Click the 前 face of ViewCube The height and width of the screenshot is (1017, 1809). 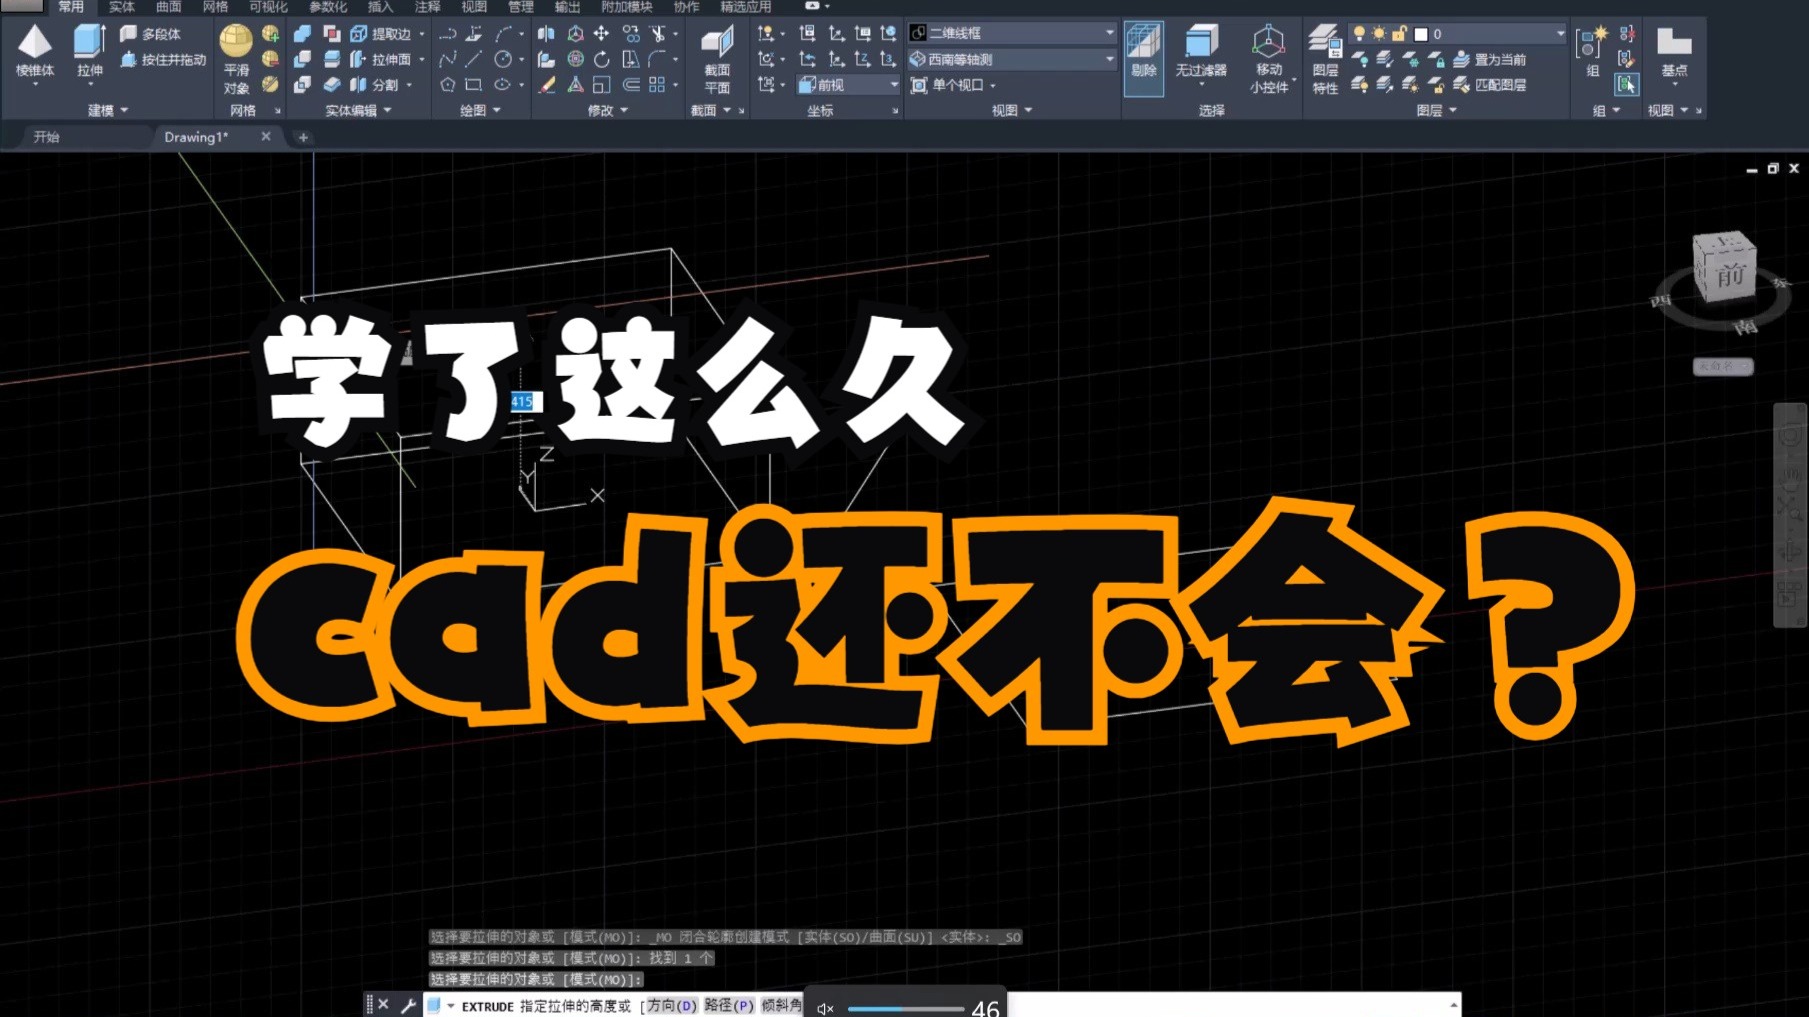(1729, 275)
